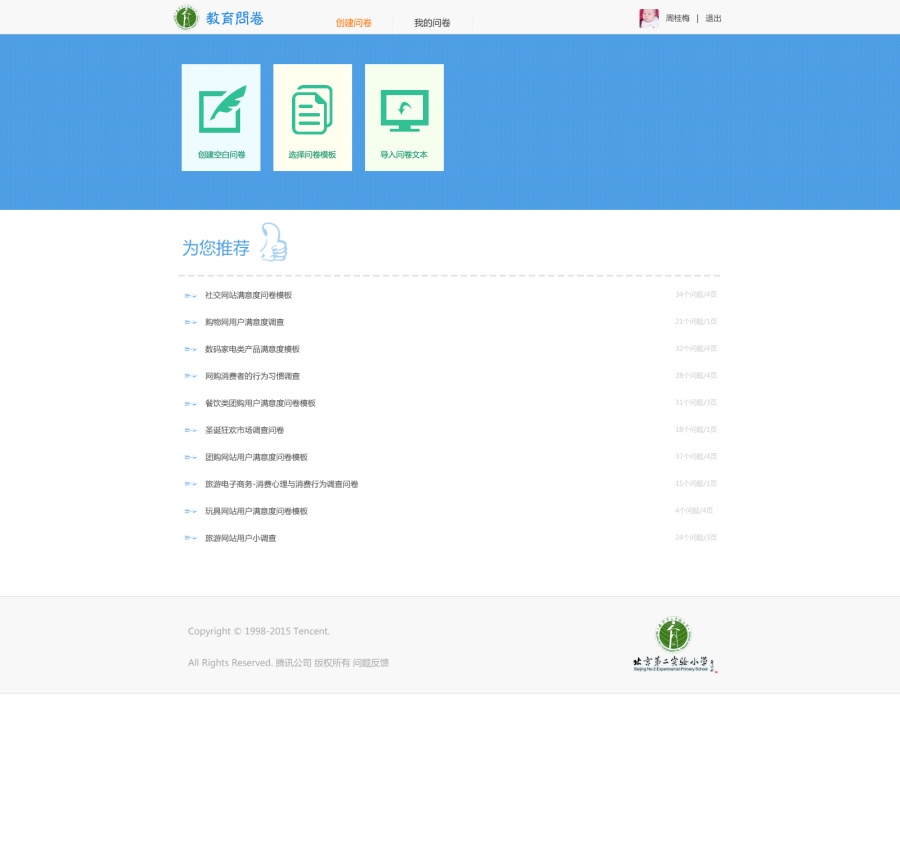Click the 32个问题/4页 count
Screen dimensions: 900x844
pyautogui.click(x=696, y=349)
